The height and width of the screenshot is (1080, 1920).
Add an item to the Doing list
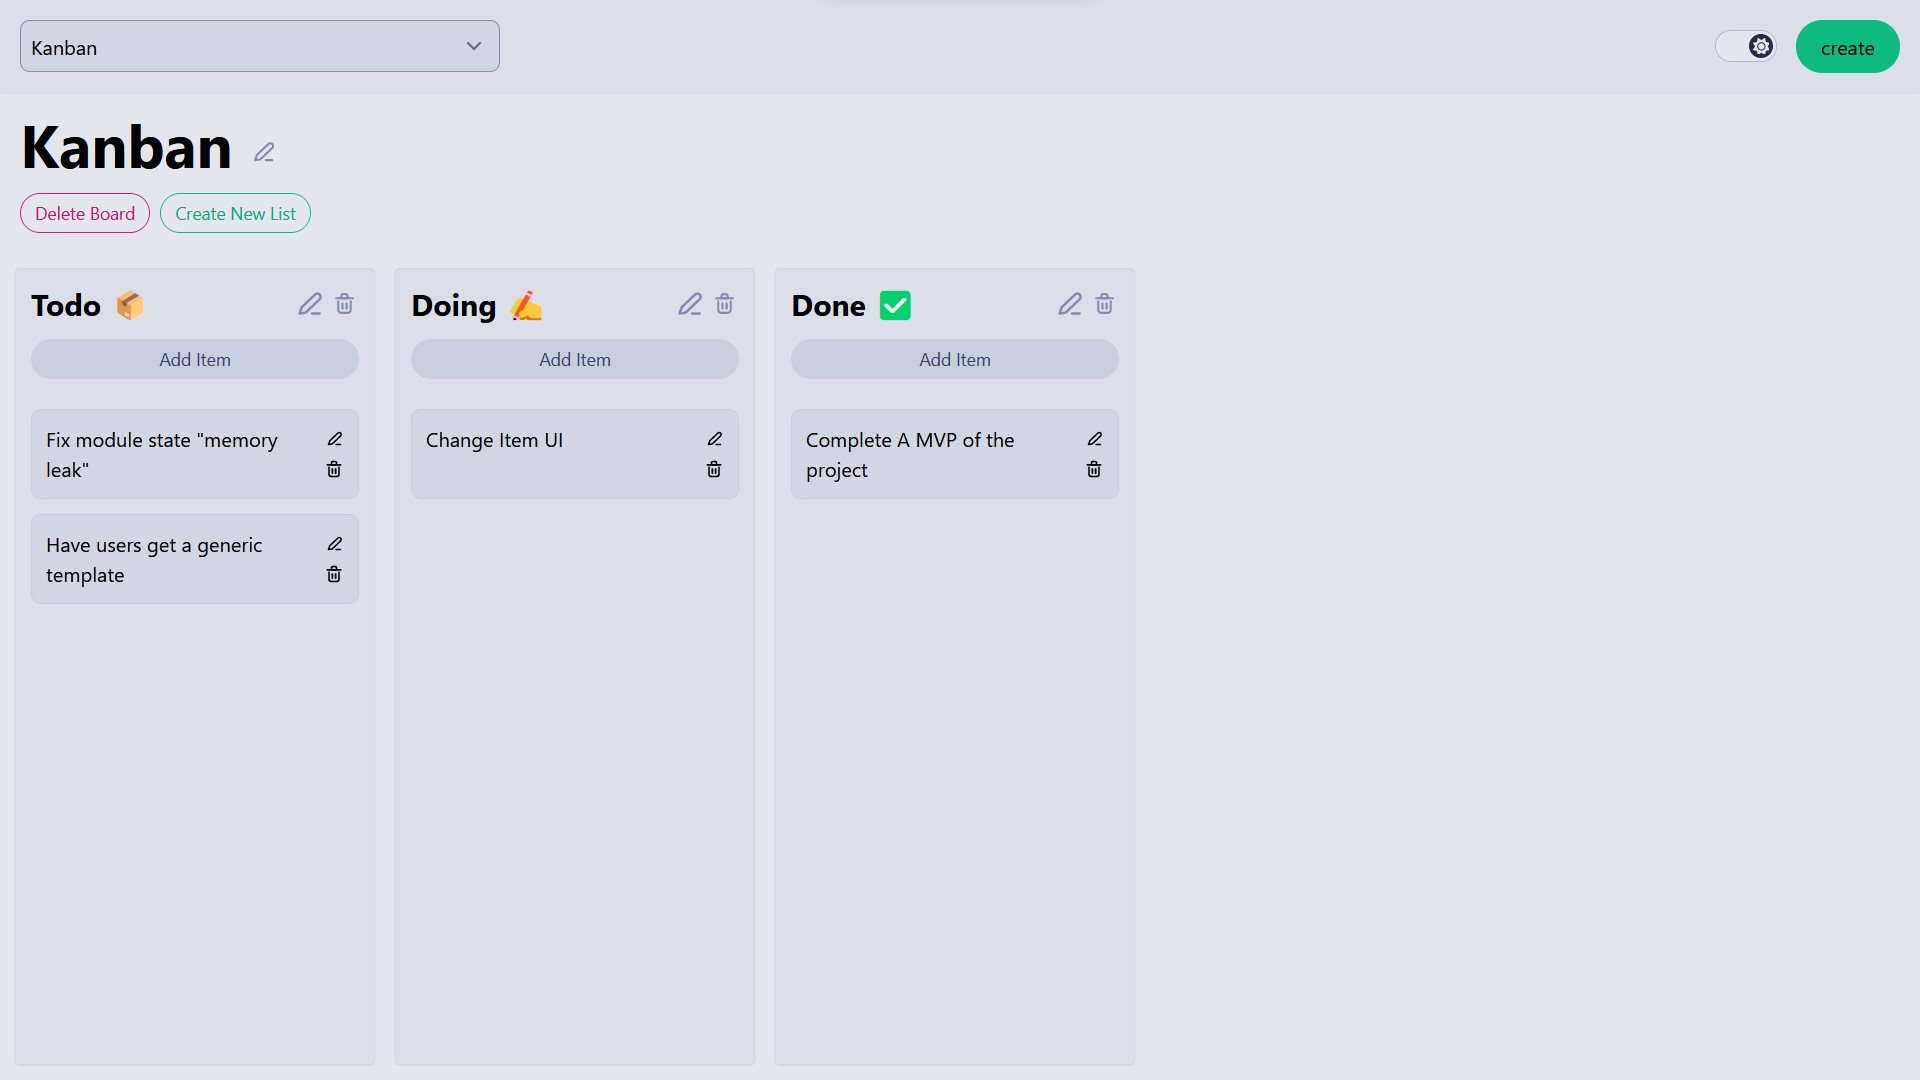[x=574, y=359]
